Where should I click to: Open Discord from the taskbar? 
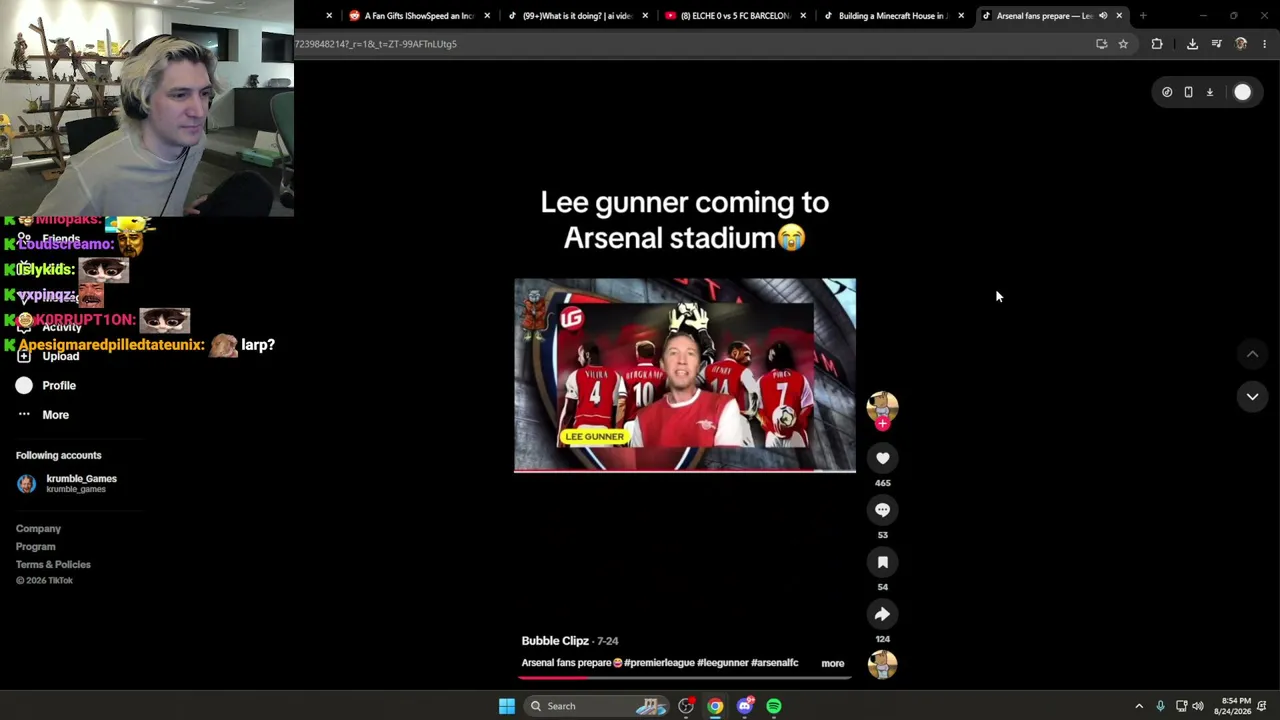click(x=744, y=706)
